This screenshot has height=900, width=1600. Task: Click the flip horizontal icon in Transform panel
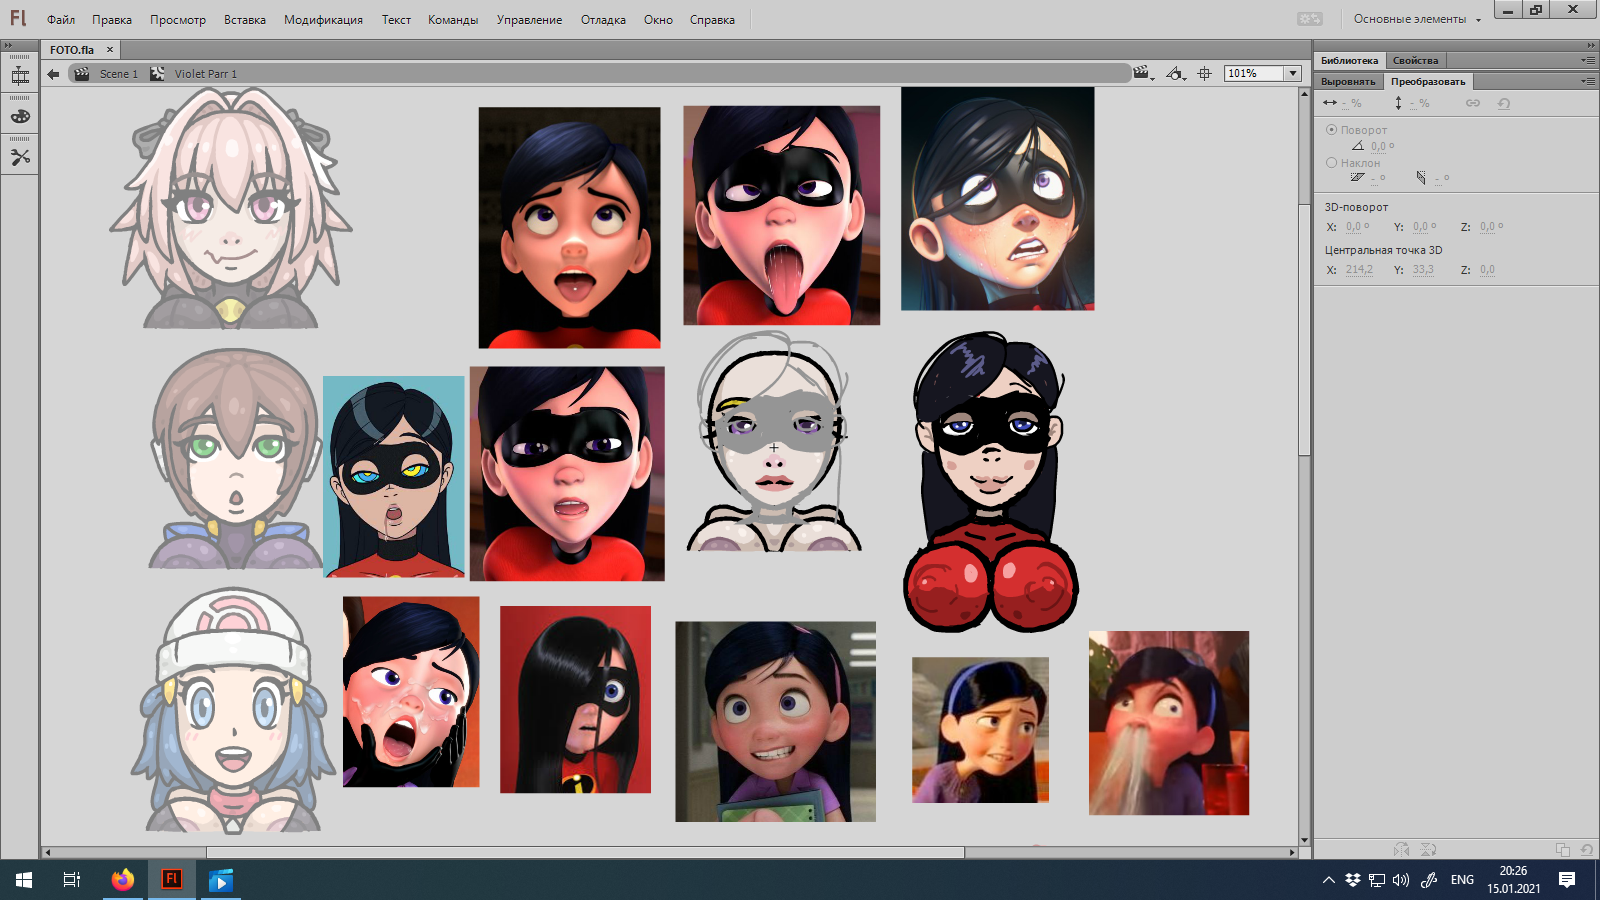(x=1401, y=849)
